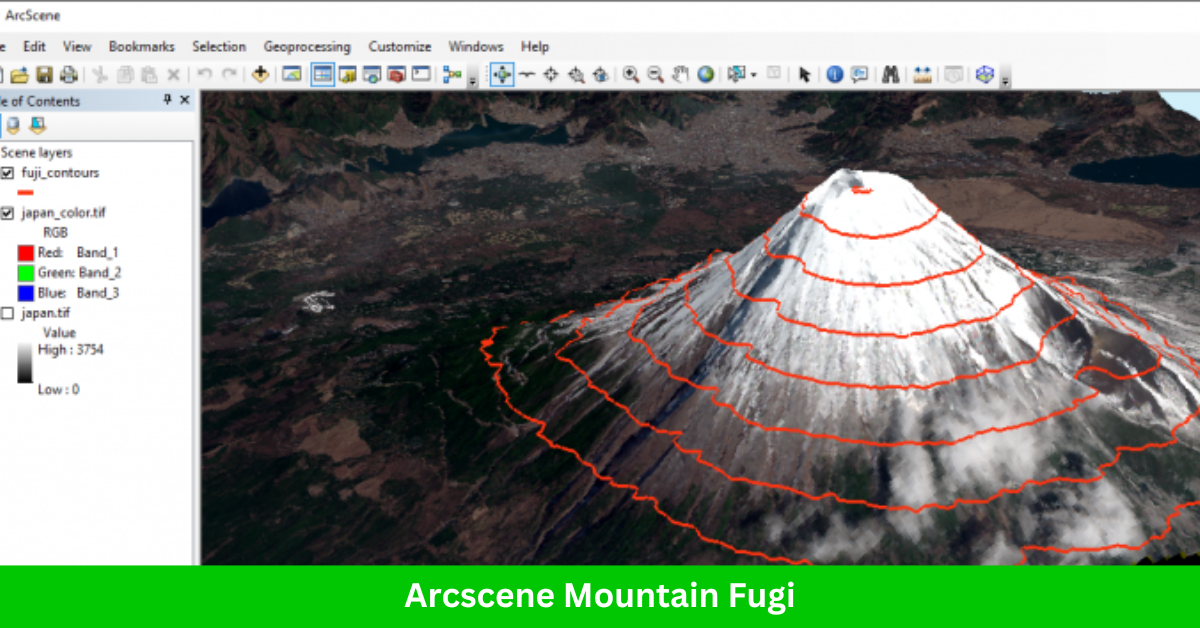Click the Save button
Image resolution: width=1200 pixels, height=628 pixels.
point(43,73)
